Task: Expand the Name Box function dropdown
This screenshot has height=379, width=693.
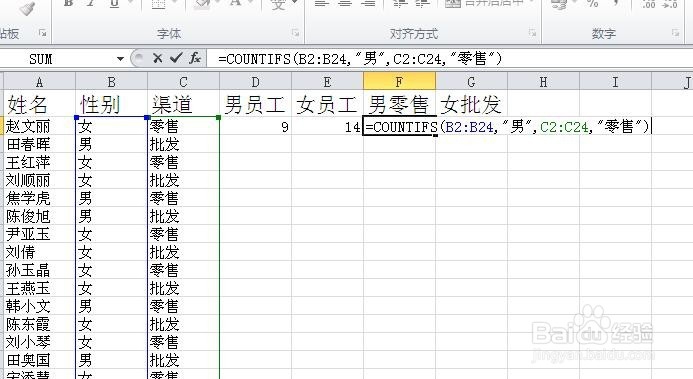Action: (120, 59)
